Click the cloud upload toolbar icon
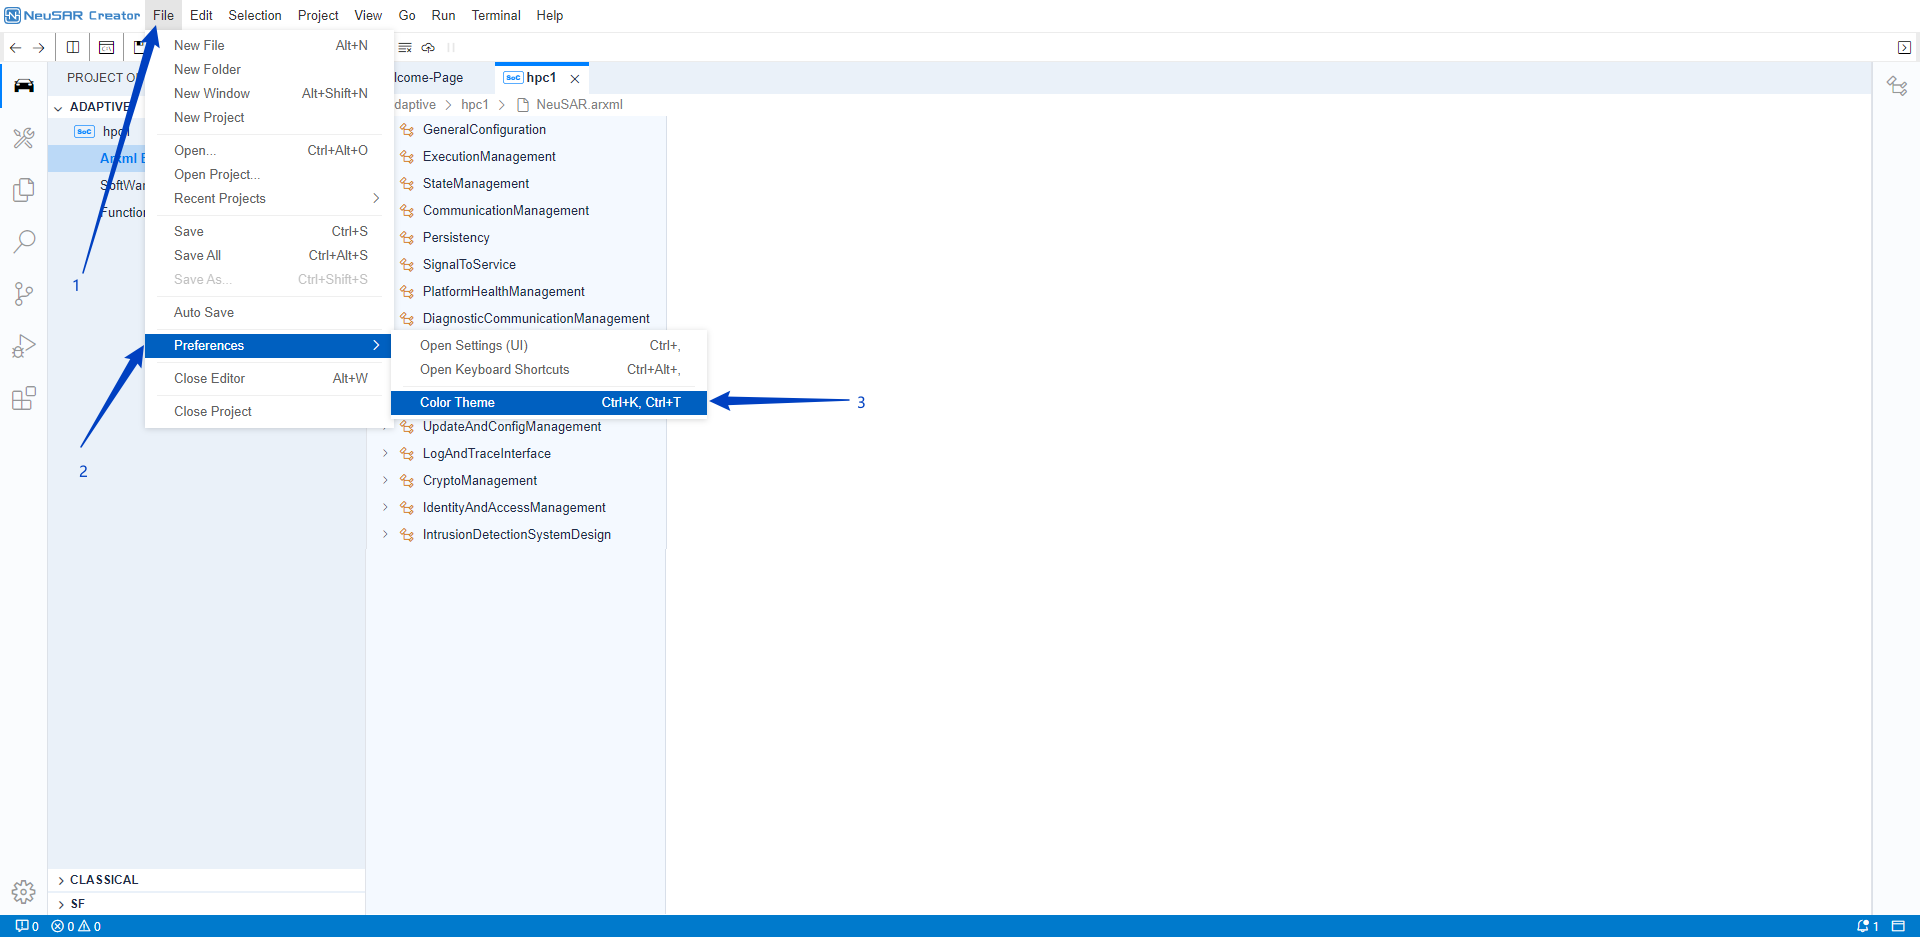 [428, 48]
